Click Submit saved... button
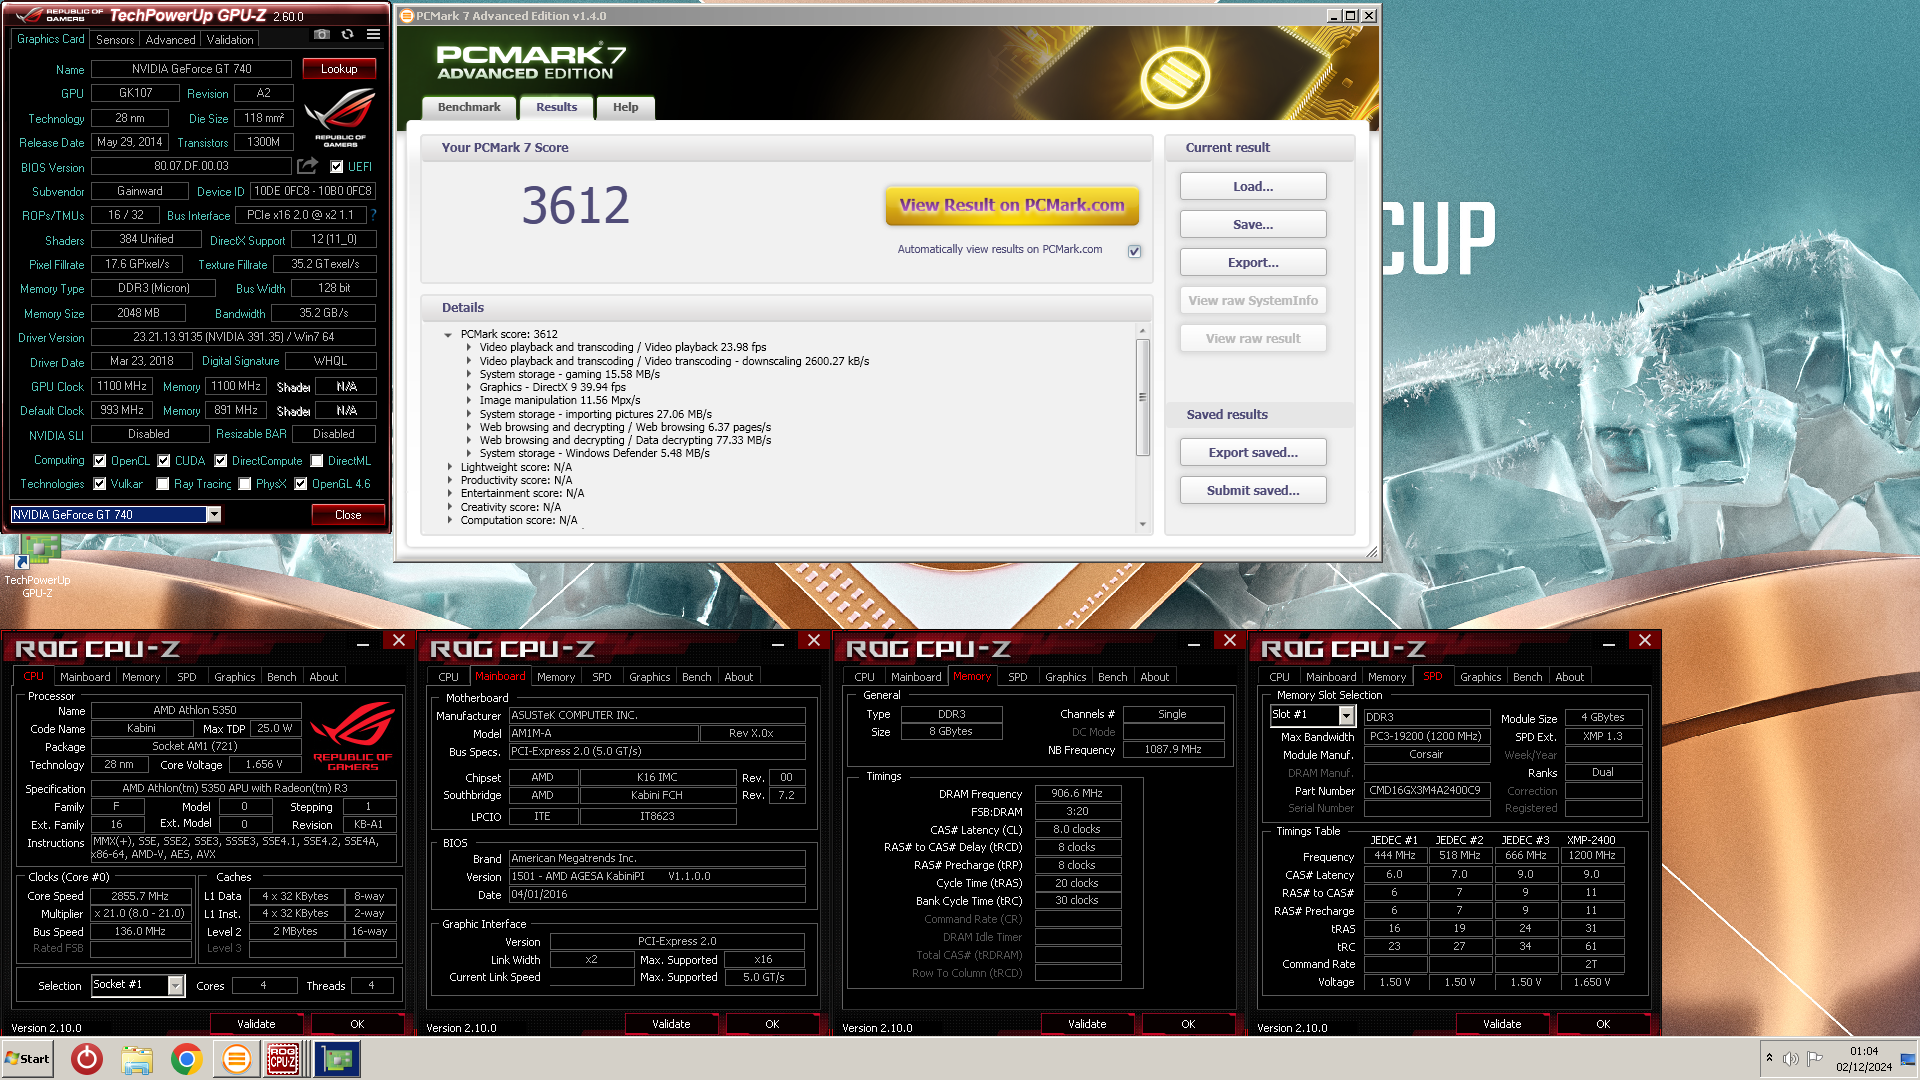The image size is (1920, 1080). click(1253, 491)
